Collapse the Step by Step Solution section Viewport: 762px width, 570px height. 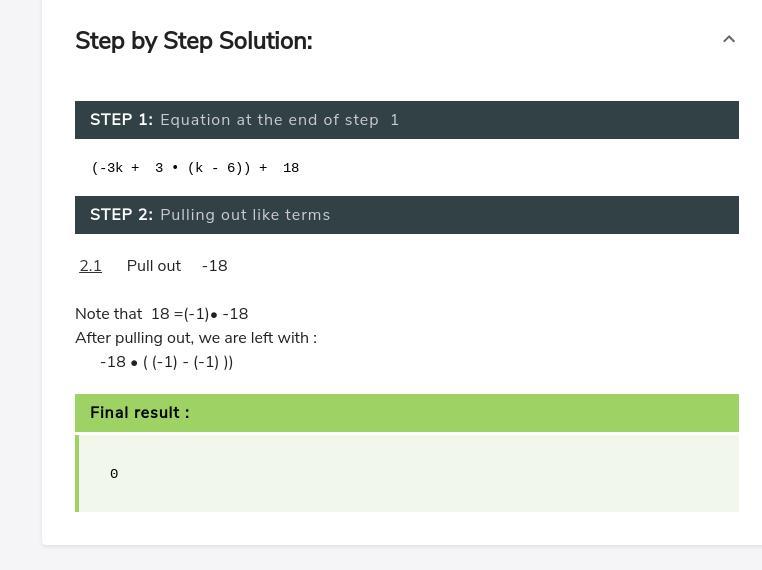[728, 40]
